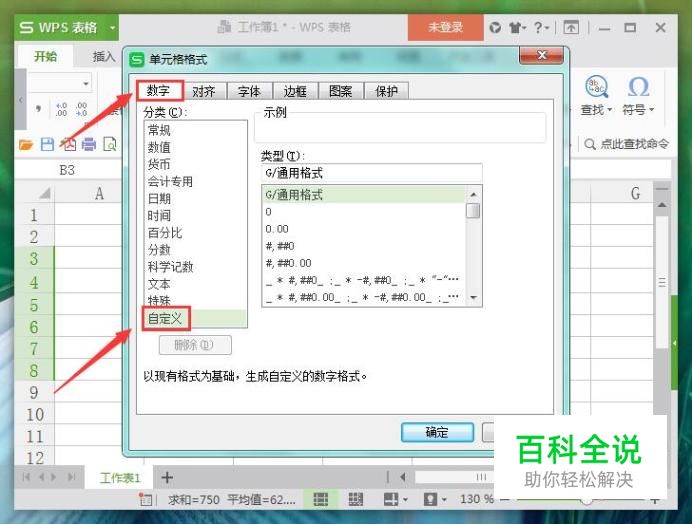Choose 分数 in category list
The width and height of the screenshot is (692, 524).
point(195,250)
